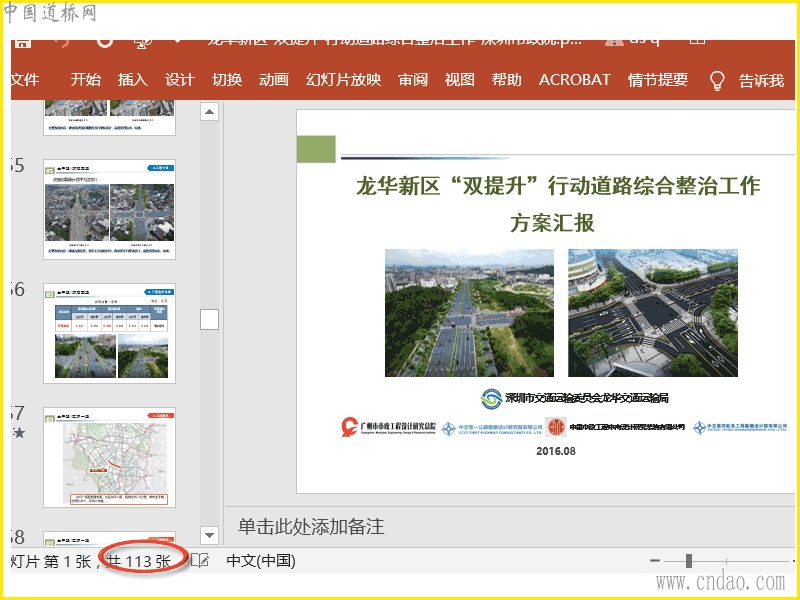The image size is (800, 600).
Task: Click the zoom out minus button
Action: pyautogui.click(x=655, y=561)
